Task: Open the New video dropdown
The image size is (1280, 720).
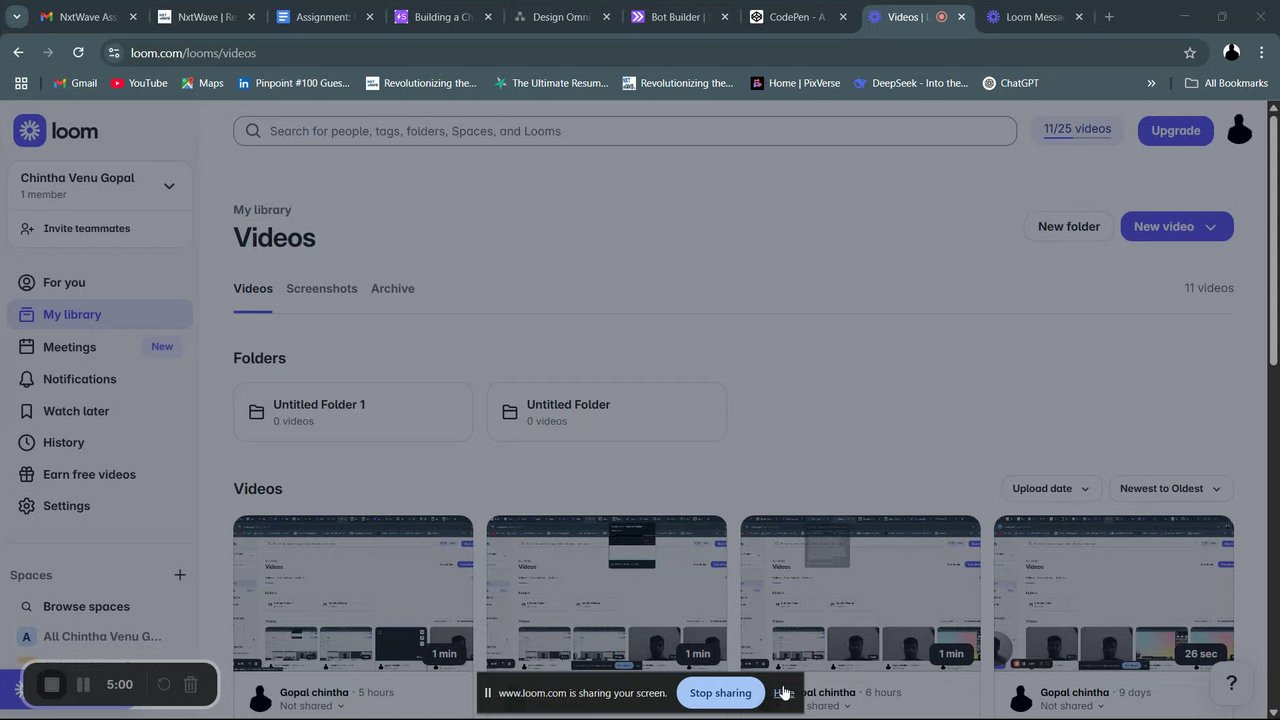Action: pyautogui.click(x=1177, y=227)
